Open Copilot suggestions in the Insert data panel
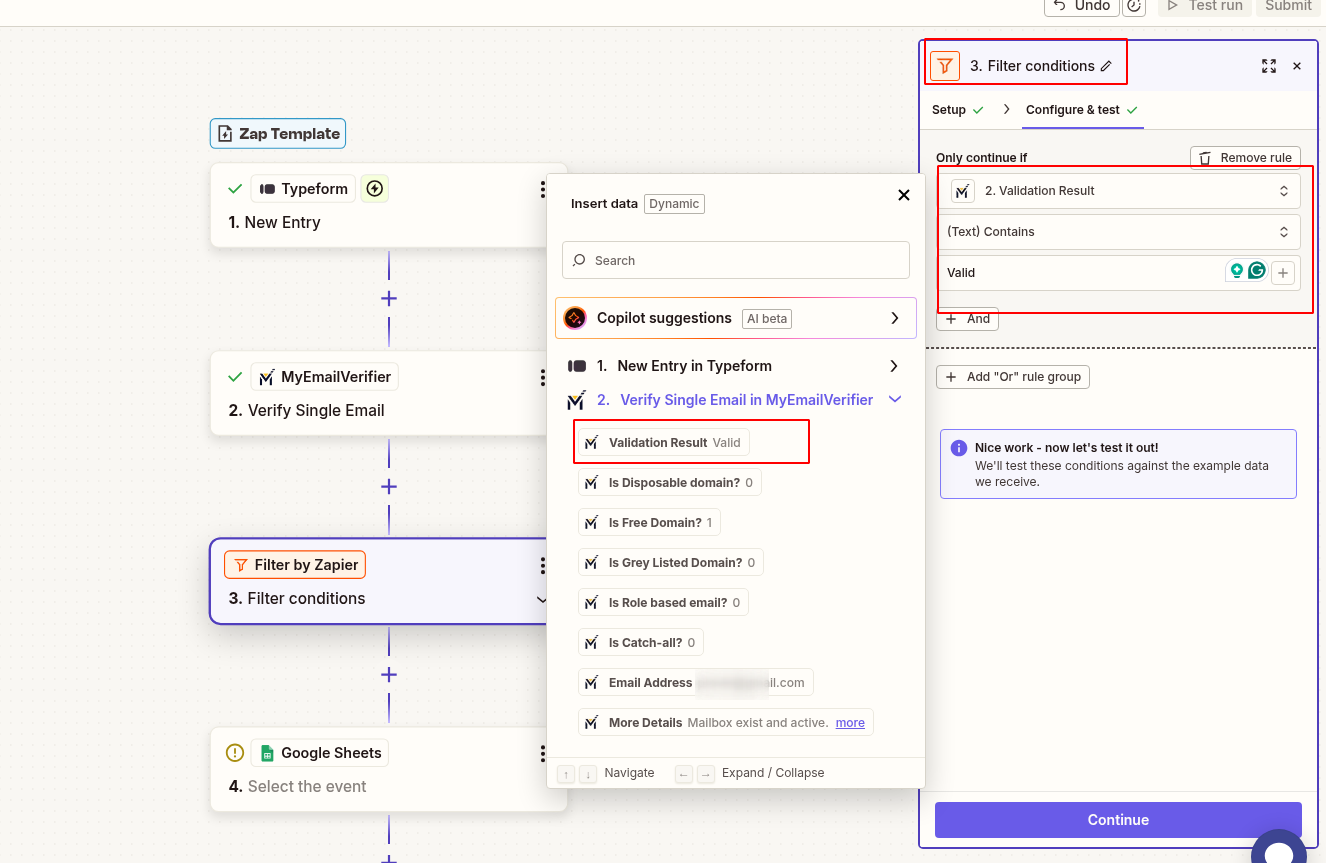The width and height of the screenshot is (1326, 863). (736, 318)
